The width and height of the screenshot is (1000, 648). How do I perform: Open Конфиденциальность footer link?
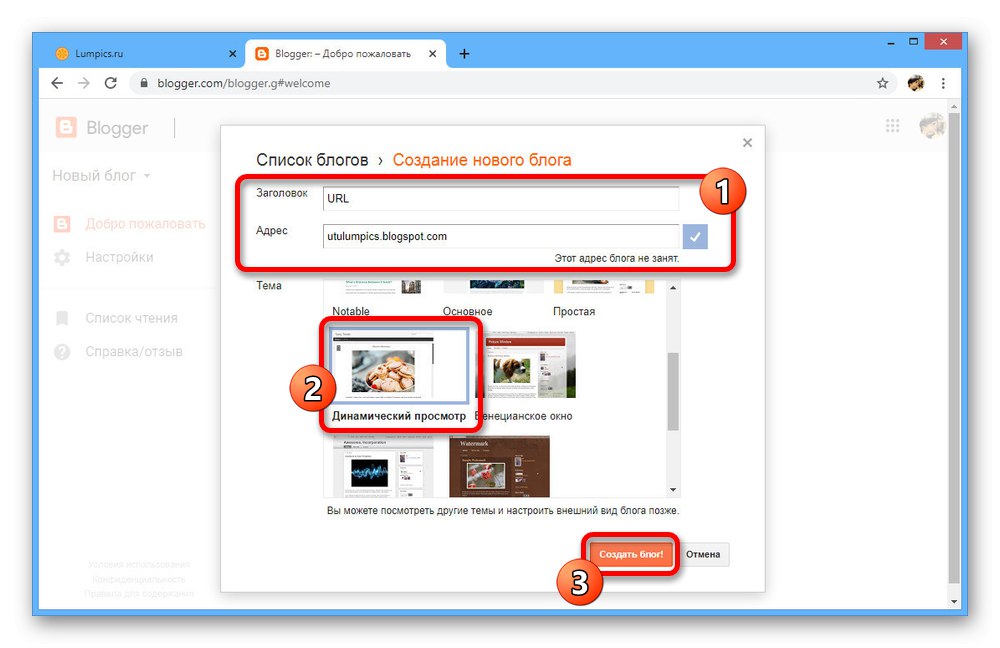pos(139,579)
